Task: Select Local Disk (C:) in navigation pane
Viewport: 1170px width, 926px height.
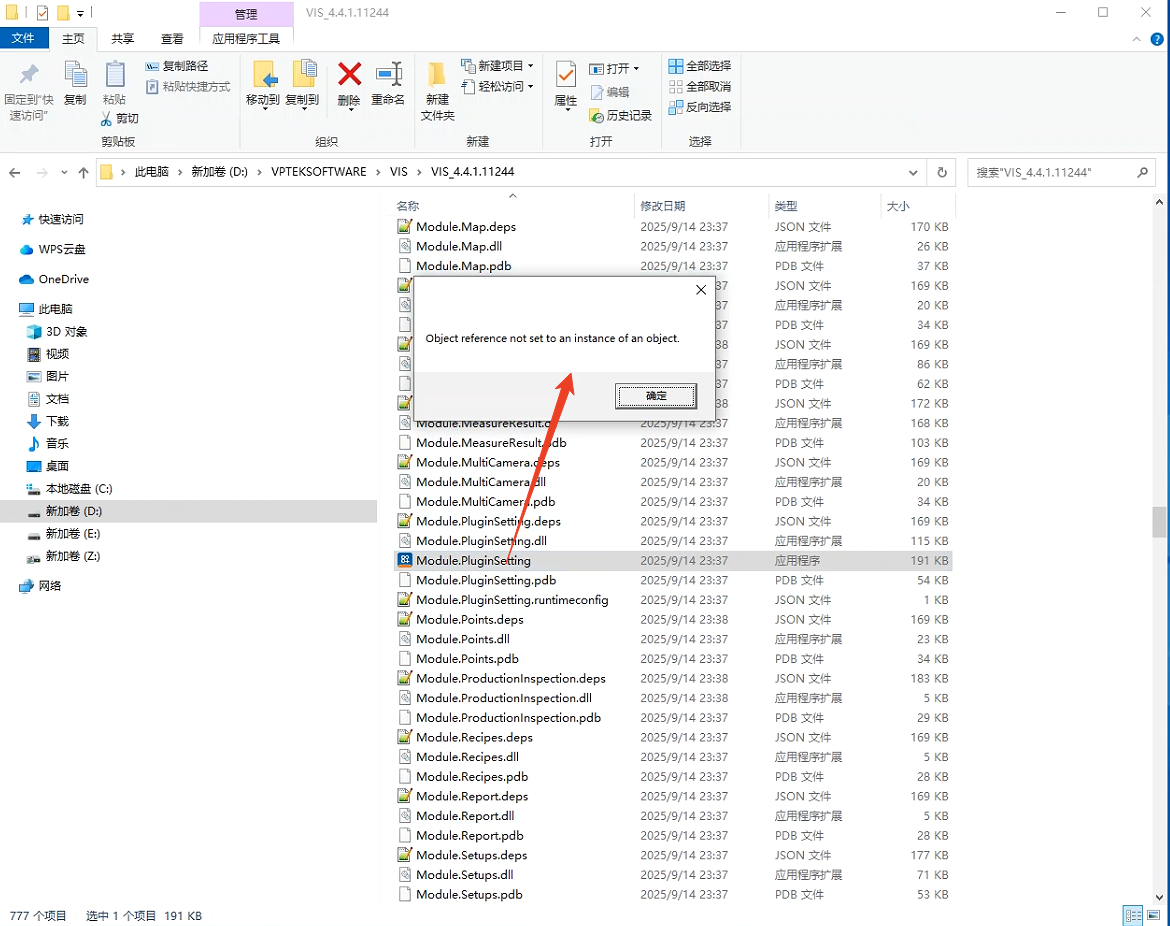Action: 78,489
